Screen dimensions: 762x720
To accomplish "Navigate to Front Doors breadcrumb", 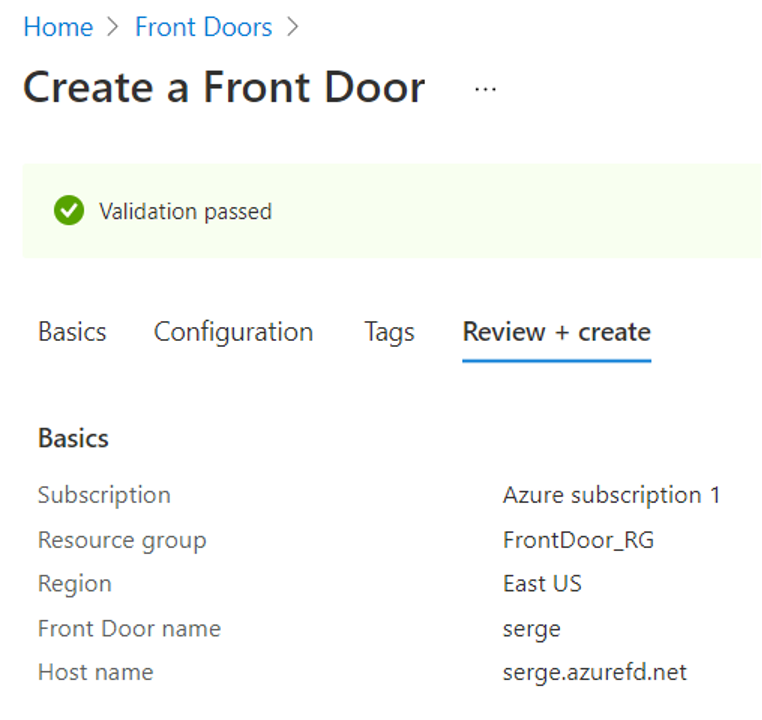I will click(x=204, y=27).
